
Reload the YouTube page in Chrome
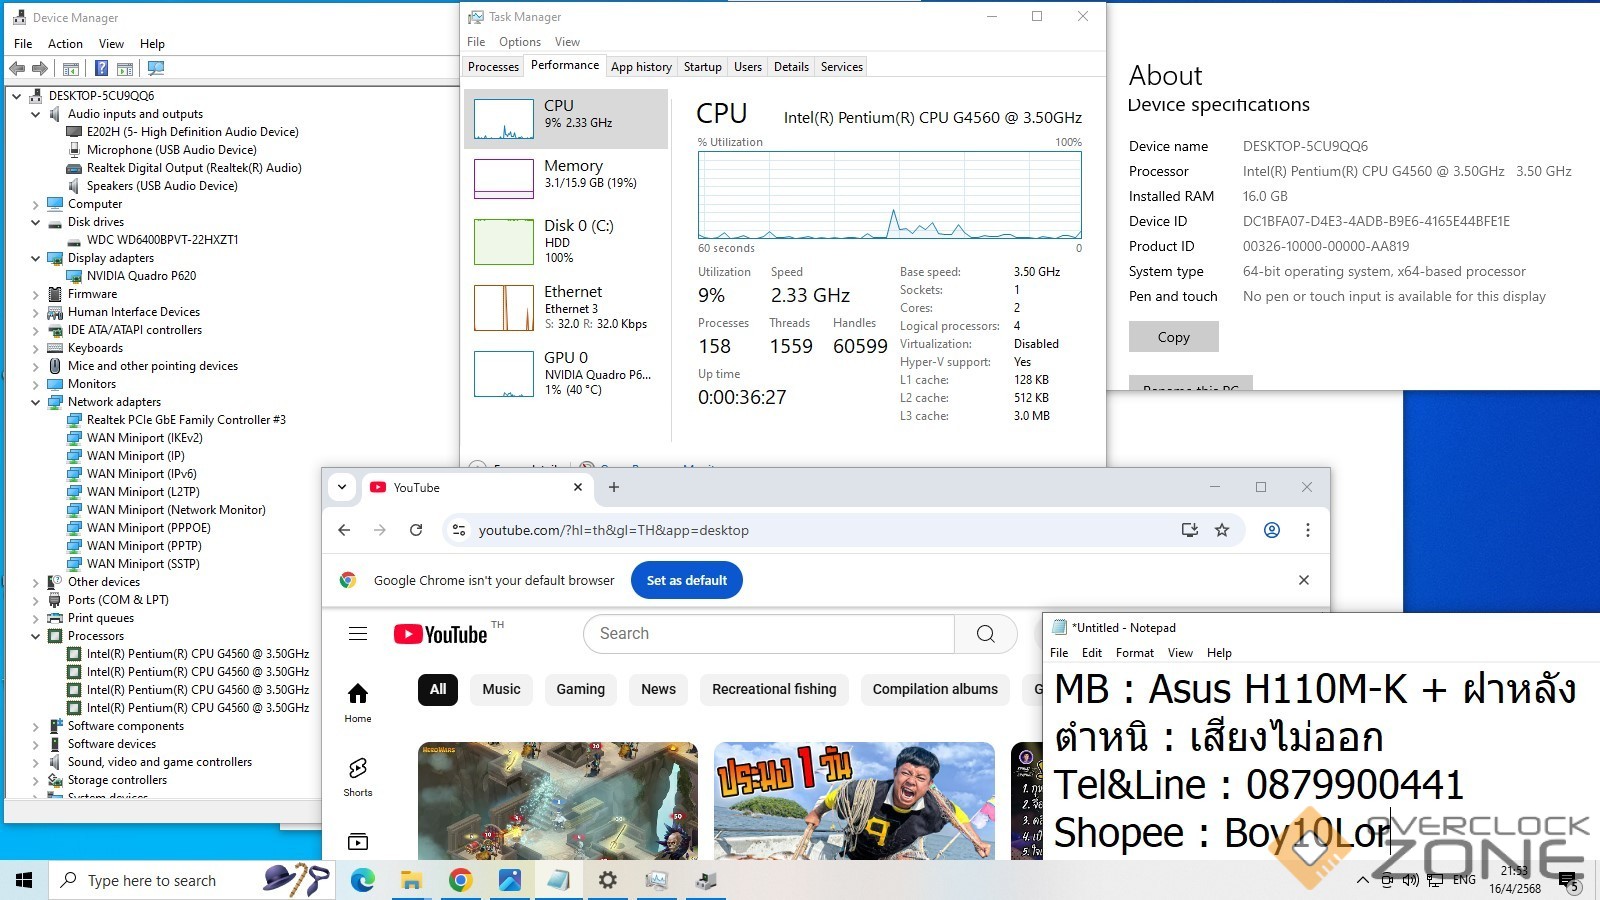(x=416, y=530)
